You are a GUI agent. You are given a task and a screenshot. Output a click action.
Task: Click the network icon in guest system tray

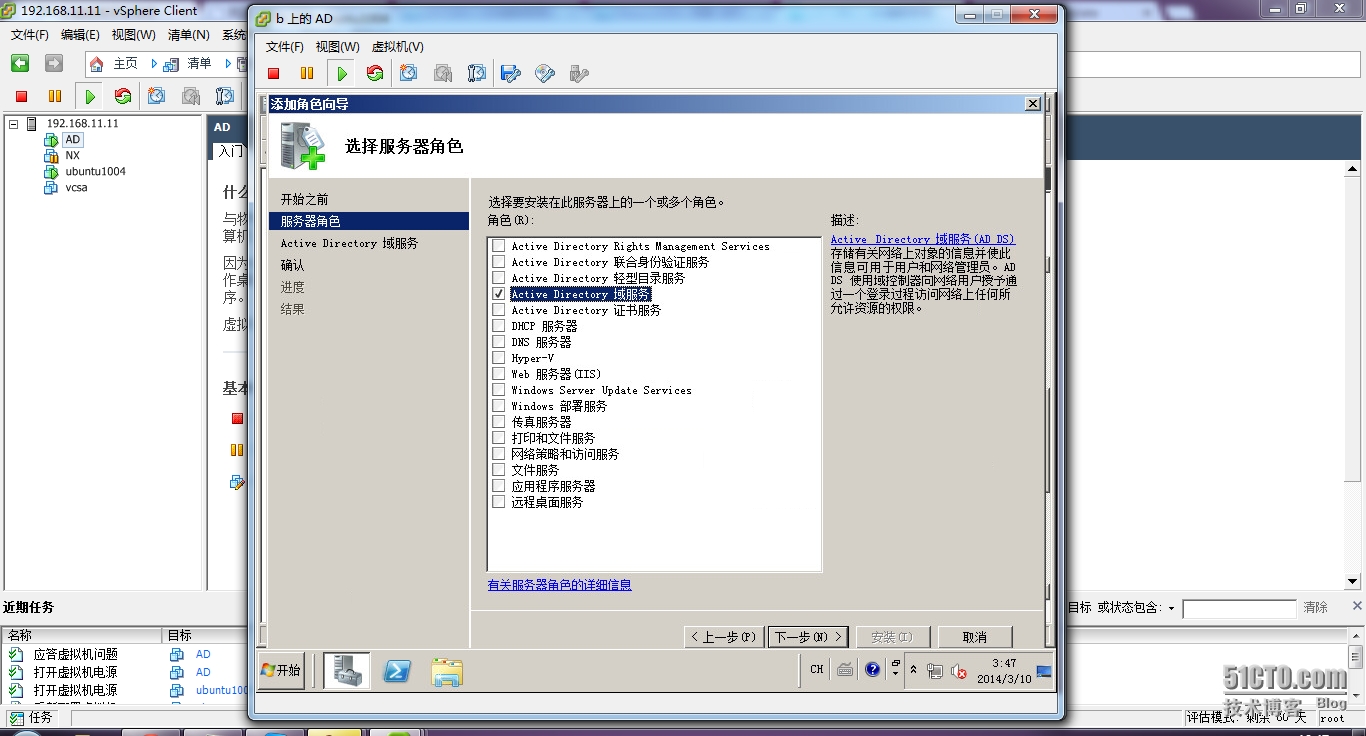coord(935,671)
